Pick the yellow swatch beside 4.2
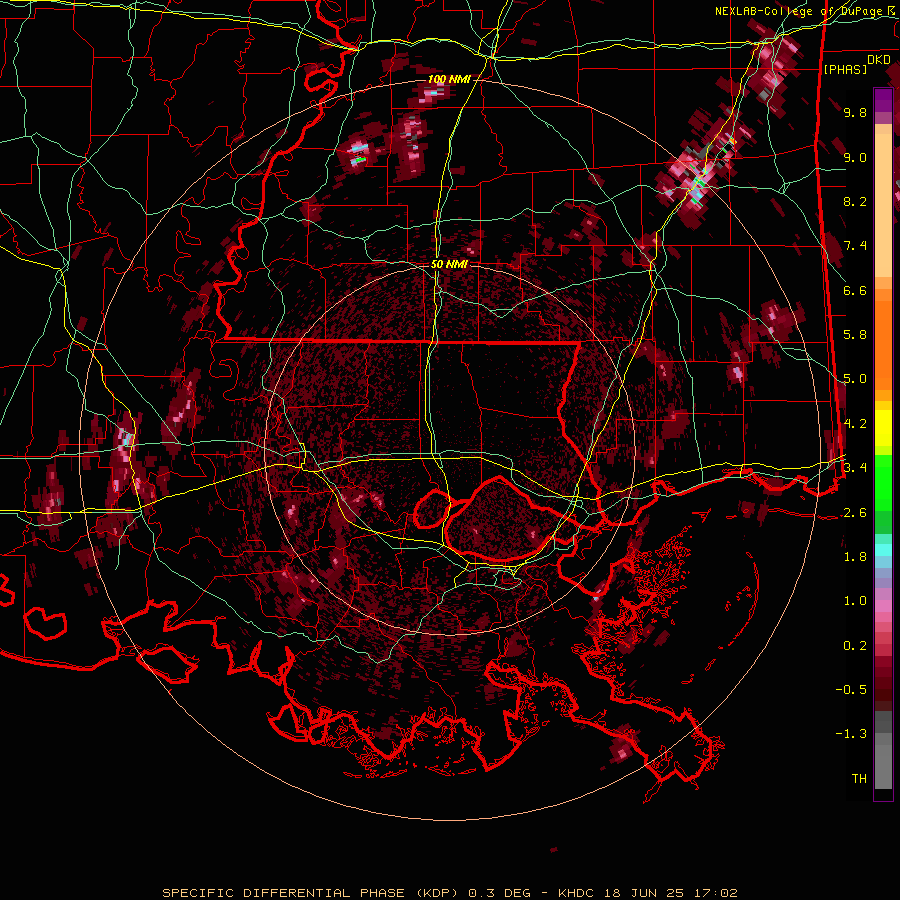Viewport: 900px width, 900px height. 883,428
